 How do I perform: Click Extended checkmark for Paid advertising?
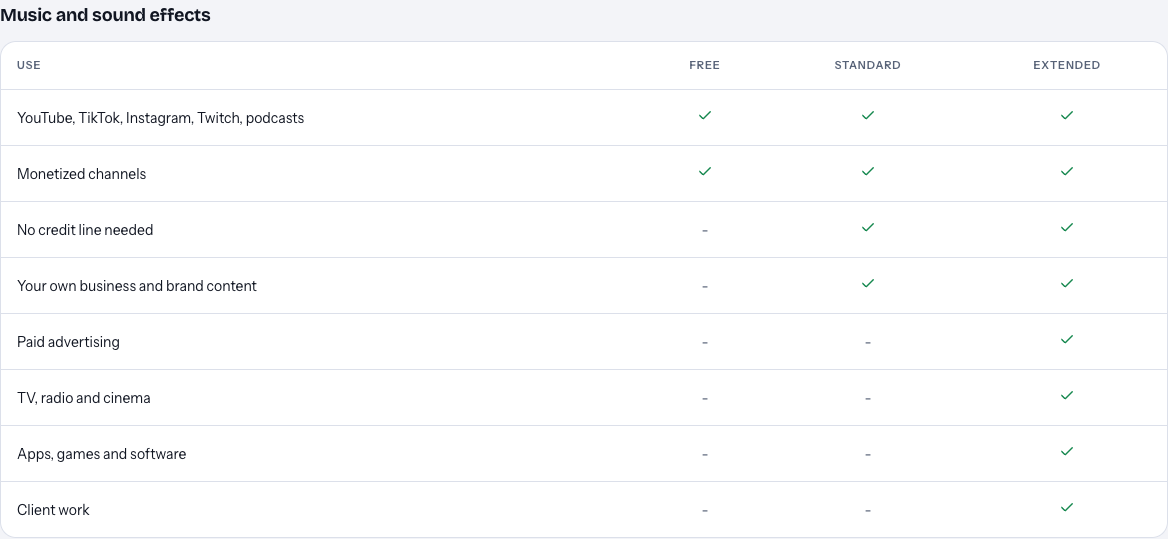[1067, 339]
